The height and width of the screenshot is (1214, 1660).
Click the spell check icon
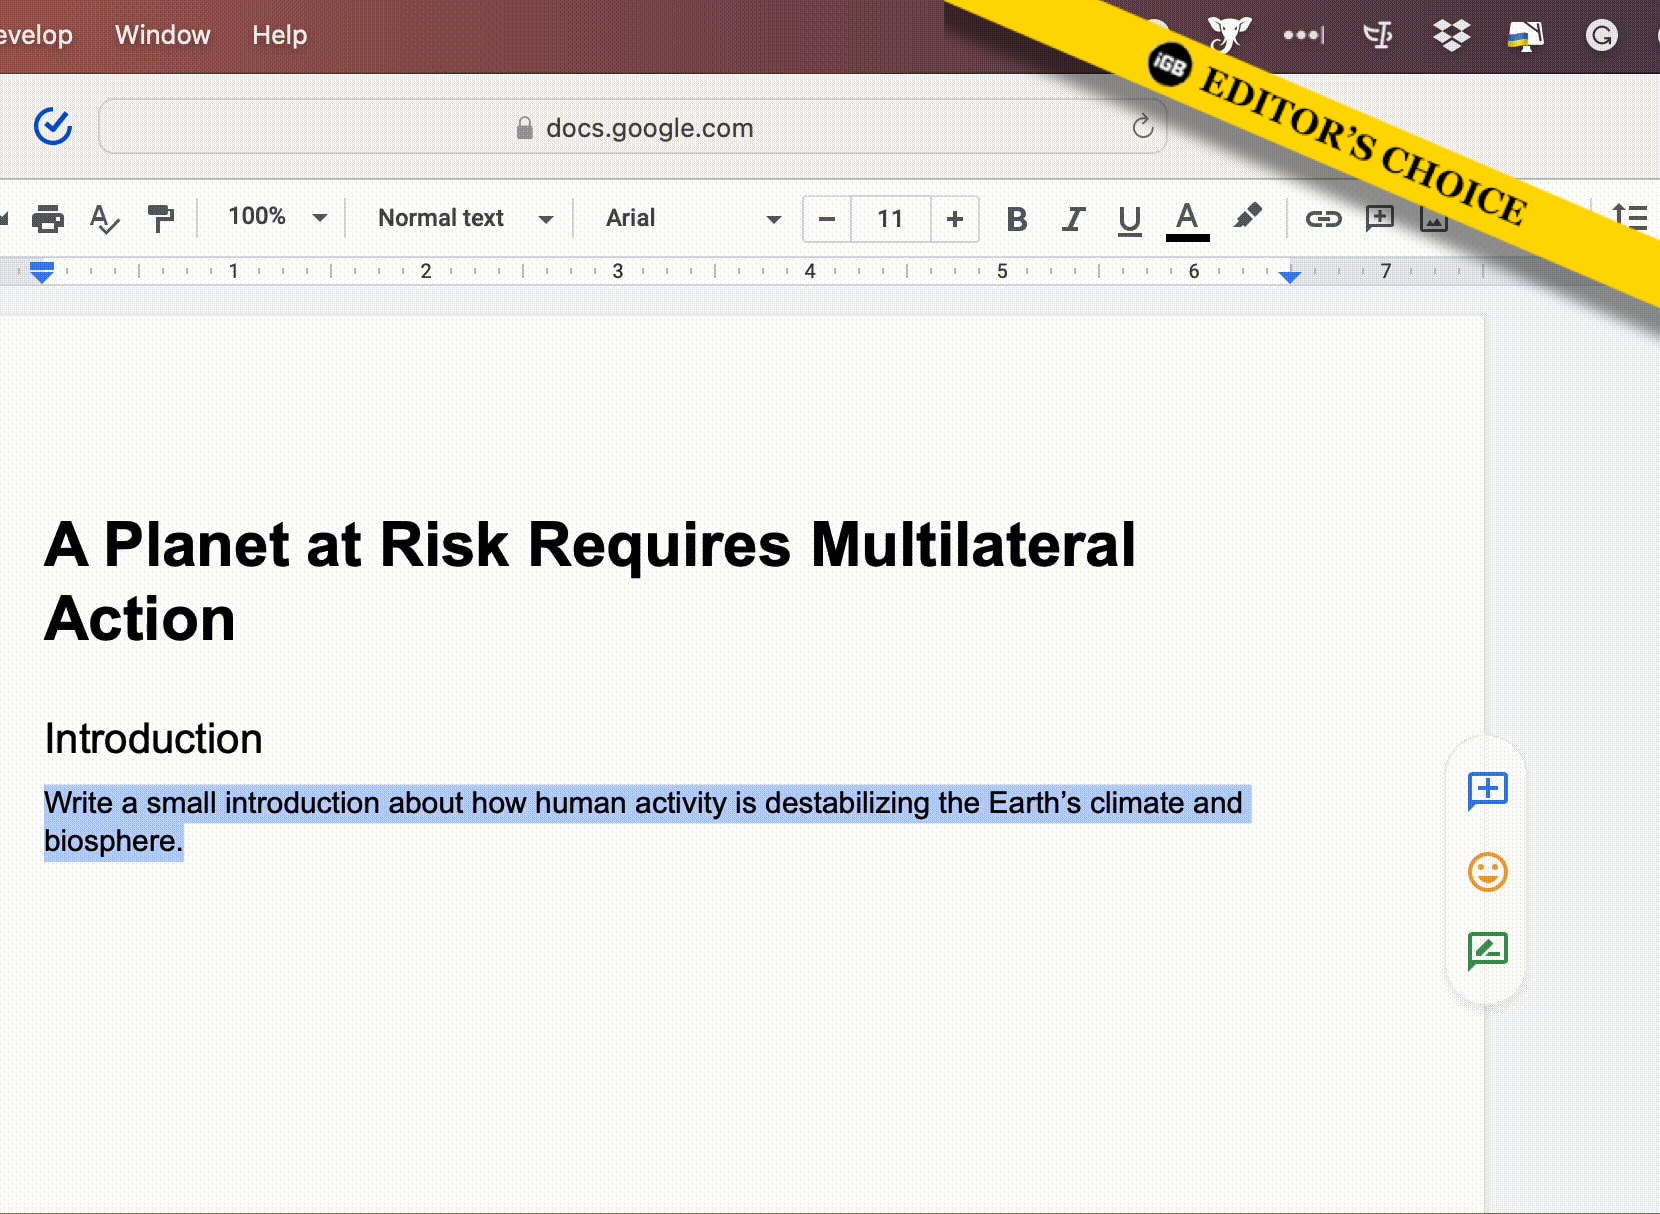tap(104, 218)
